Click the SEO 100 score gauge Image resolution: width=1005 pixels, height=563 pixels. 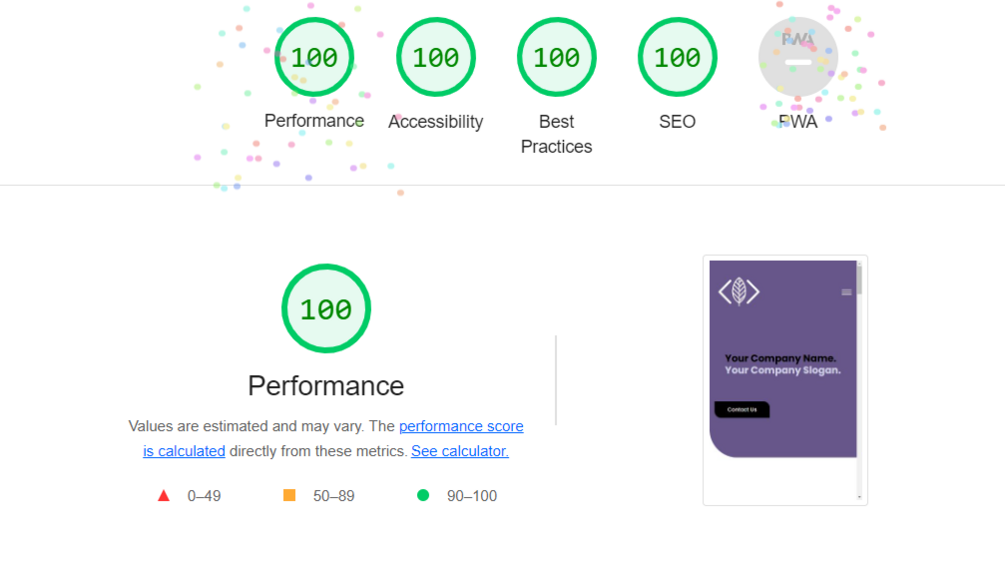click(677, 58)
